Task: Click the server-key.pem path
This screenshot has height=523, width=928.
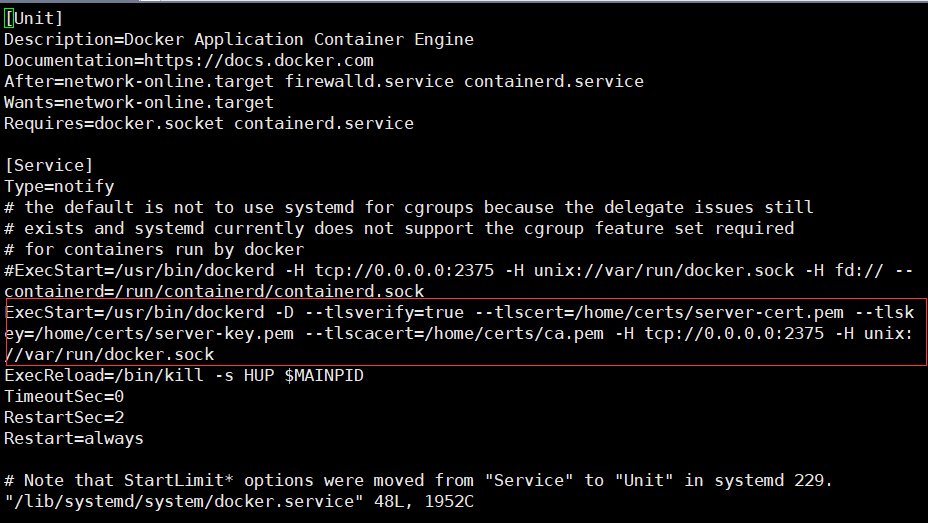Action: point(164,334)
